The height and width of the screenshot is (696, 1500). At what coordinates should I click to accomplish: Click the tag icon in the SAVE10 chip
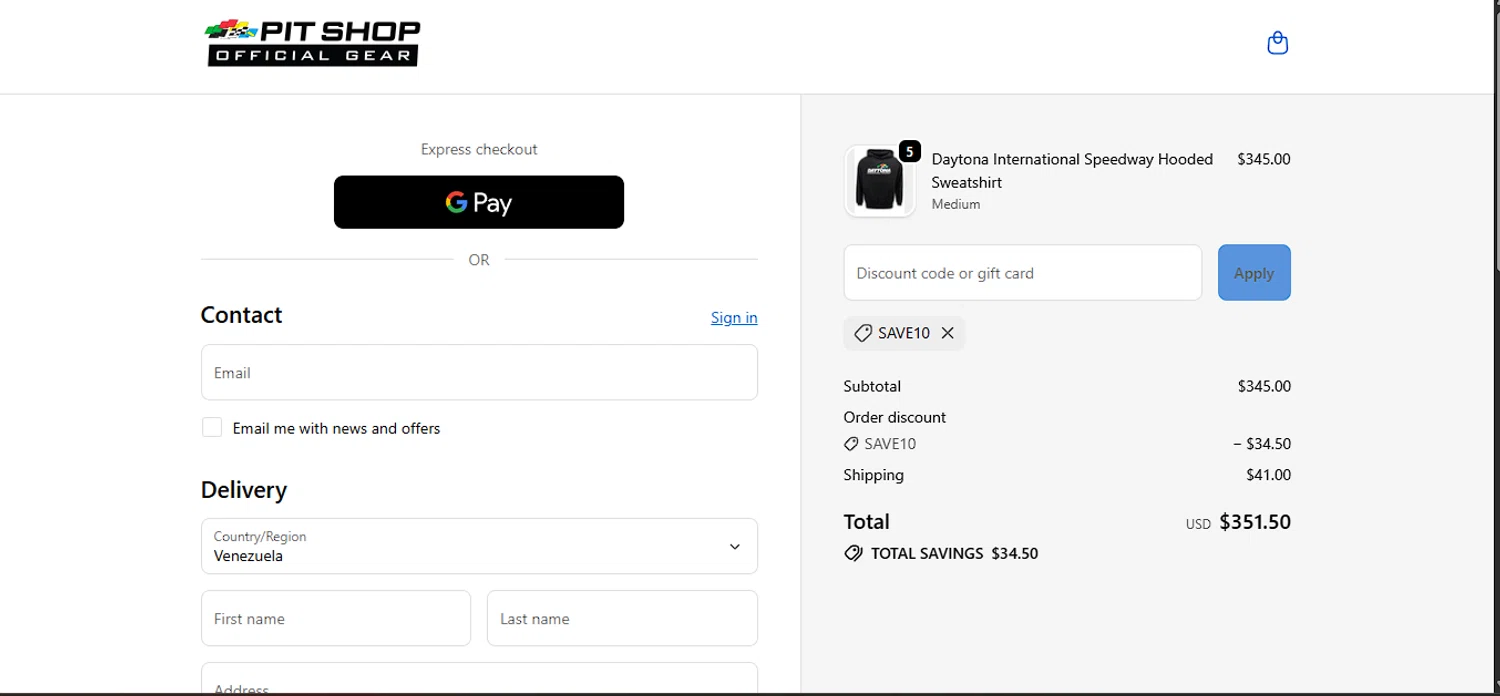point(863,333)
